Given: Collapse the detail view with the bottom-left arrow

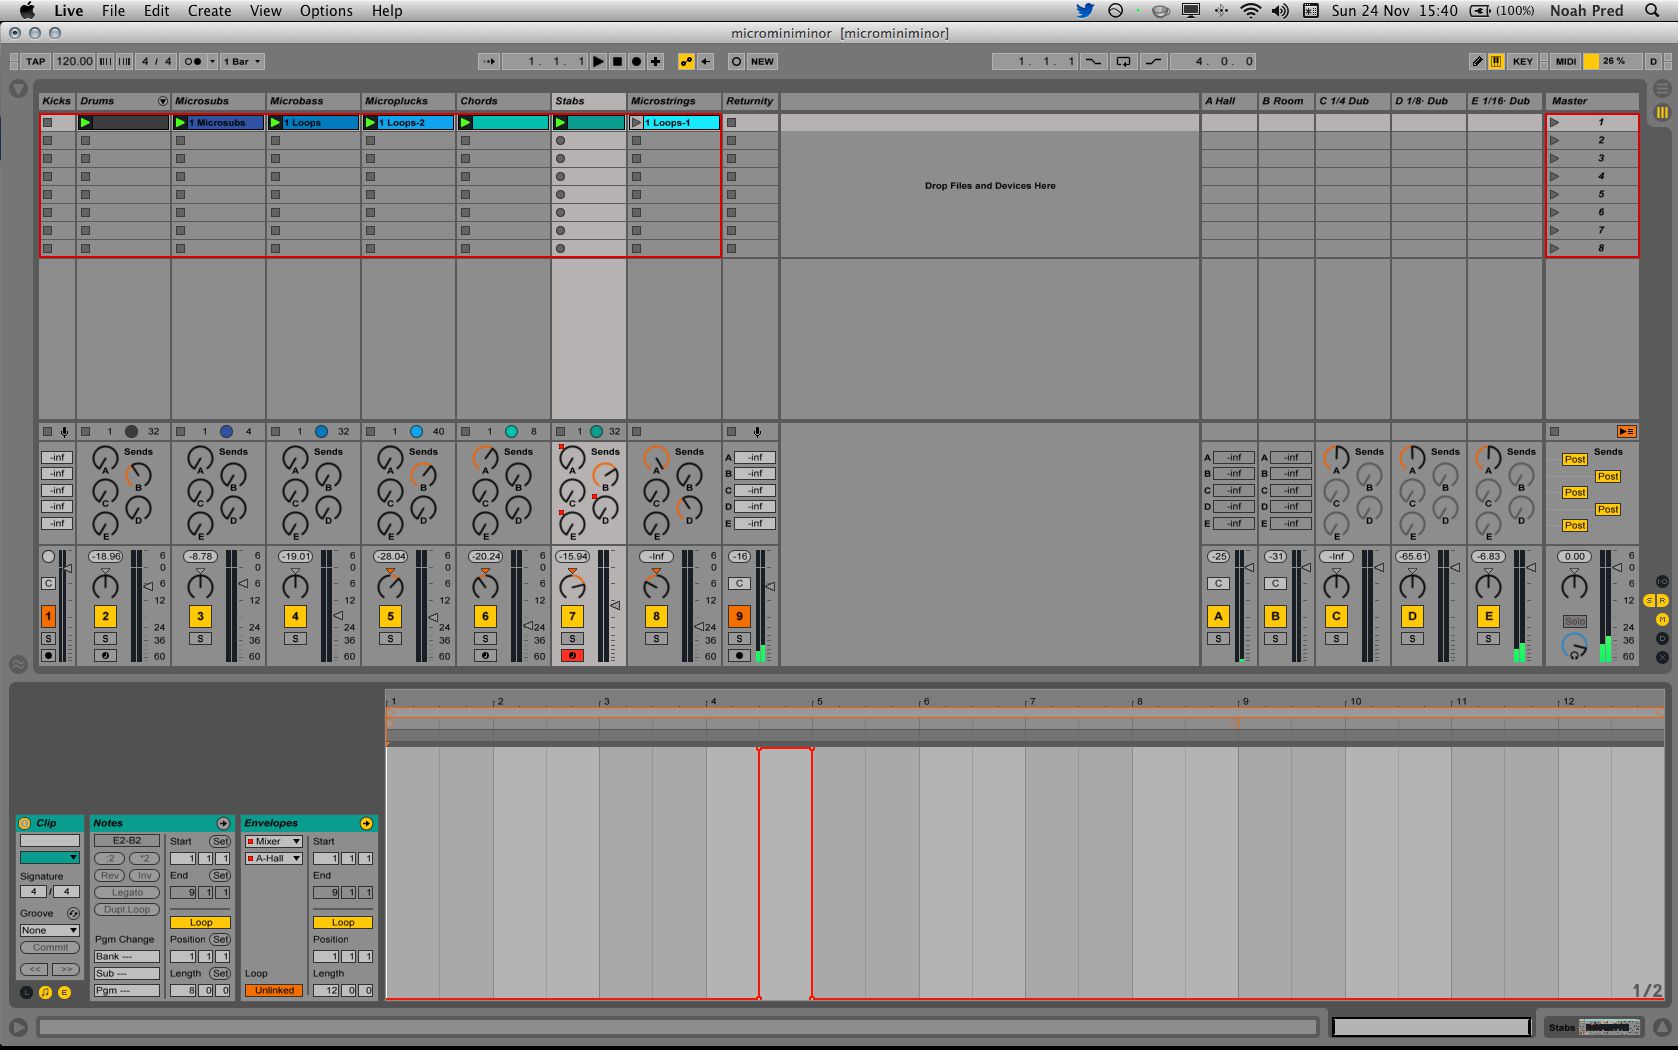Looking at the screenshot, I should 18,1027.
